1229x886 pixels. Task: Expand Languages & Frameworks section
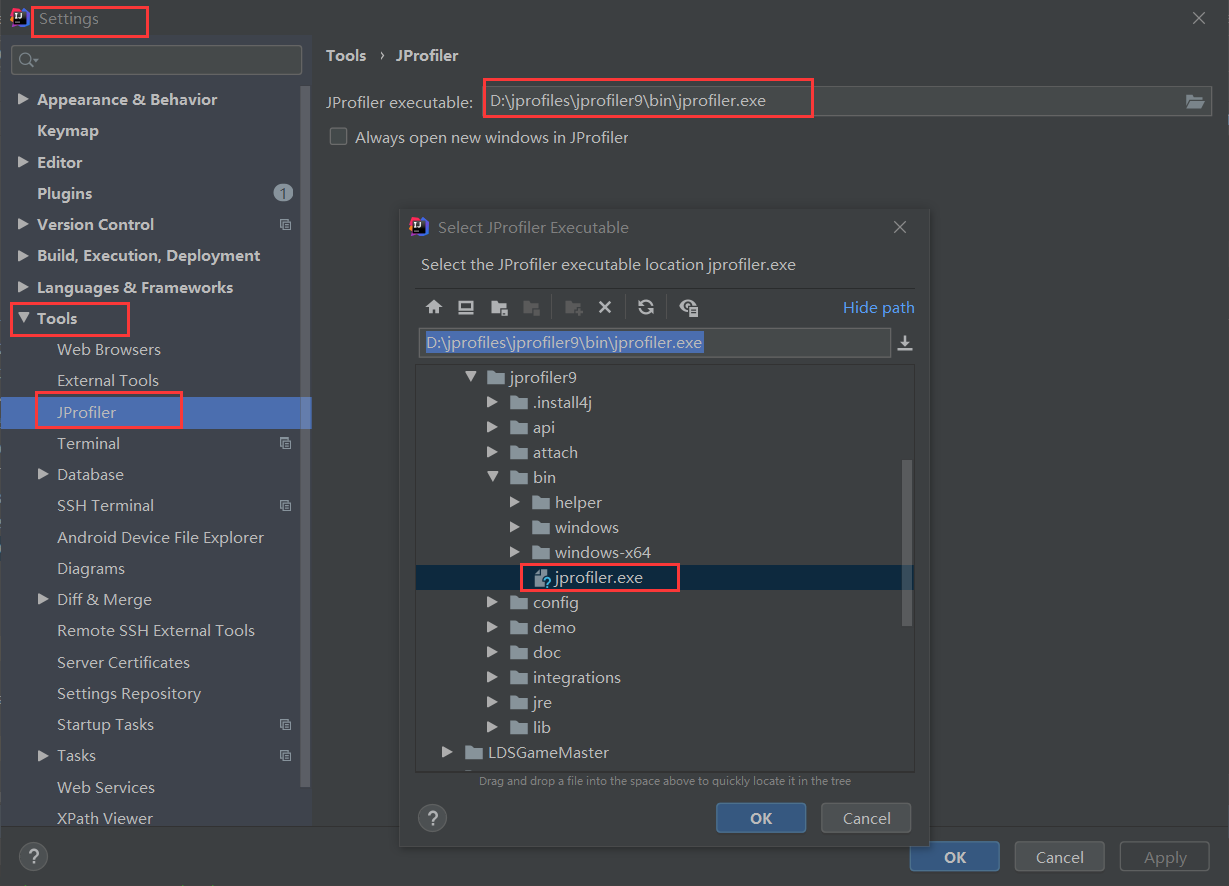[23, 287]
